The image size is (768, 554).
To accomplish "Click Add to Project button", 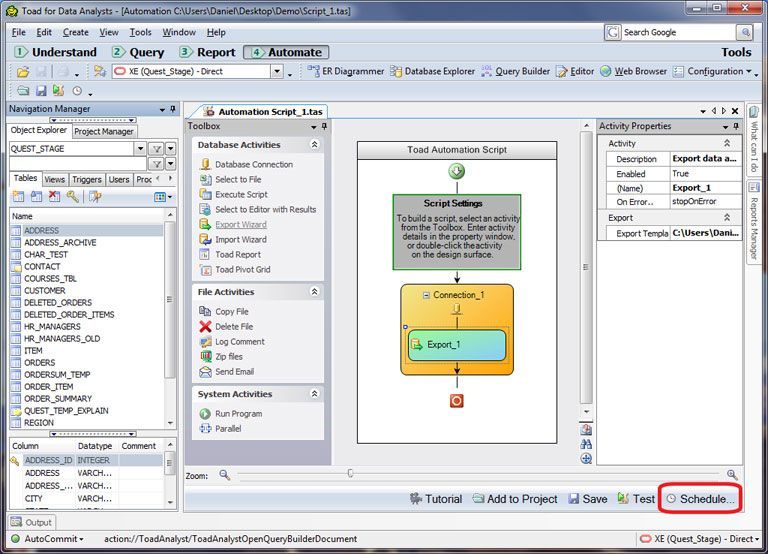I will (515, 499).
